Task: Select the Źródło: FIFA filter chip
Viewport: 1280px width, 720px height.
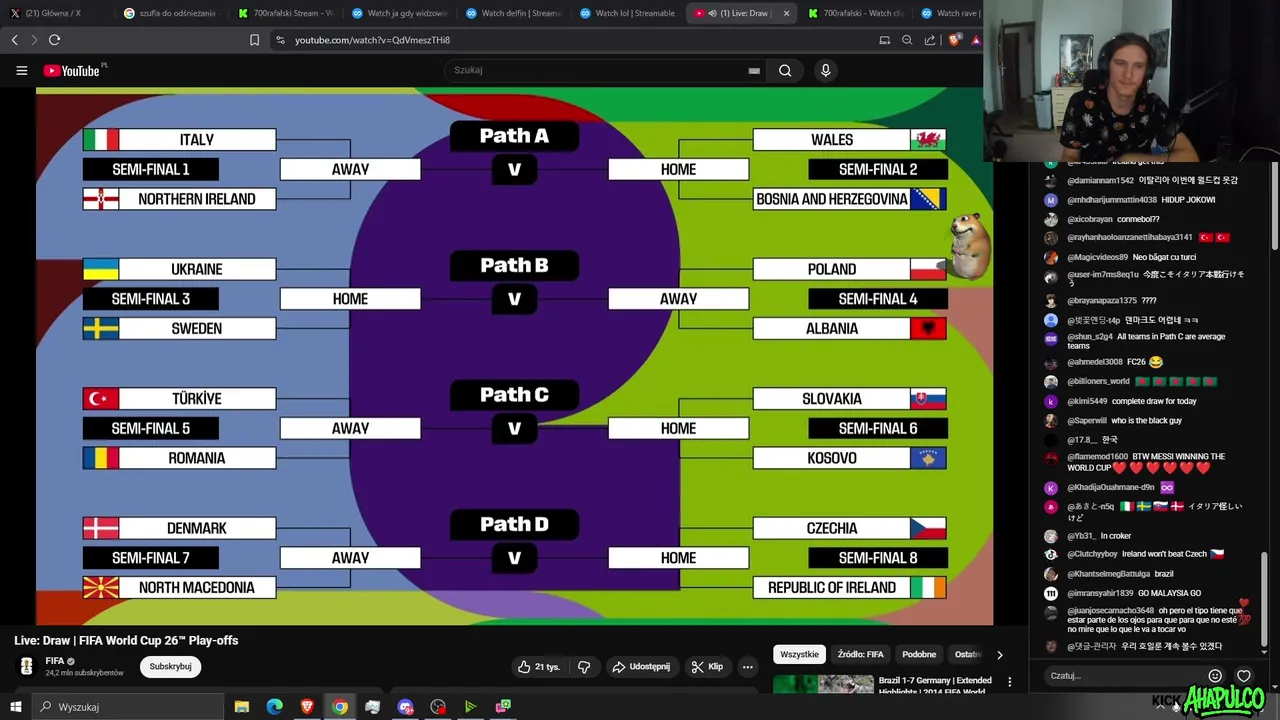Action: [x=860, y=654]
